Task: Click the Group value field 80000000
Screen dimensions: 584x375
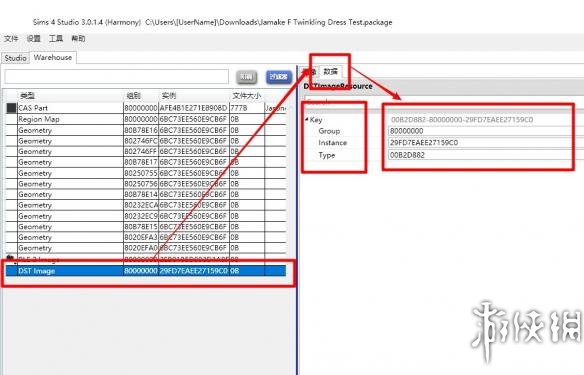Action: click(480, 131)
